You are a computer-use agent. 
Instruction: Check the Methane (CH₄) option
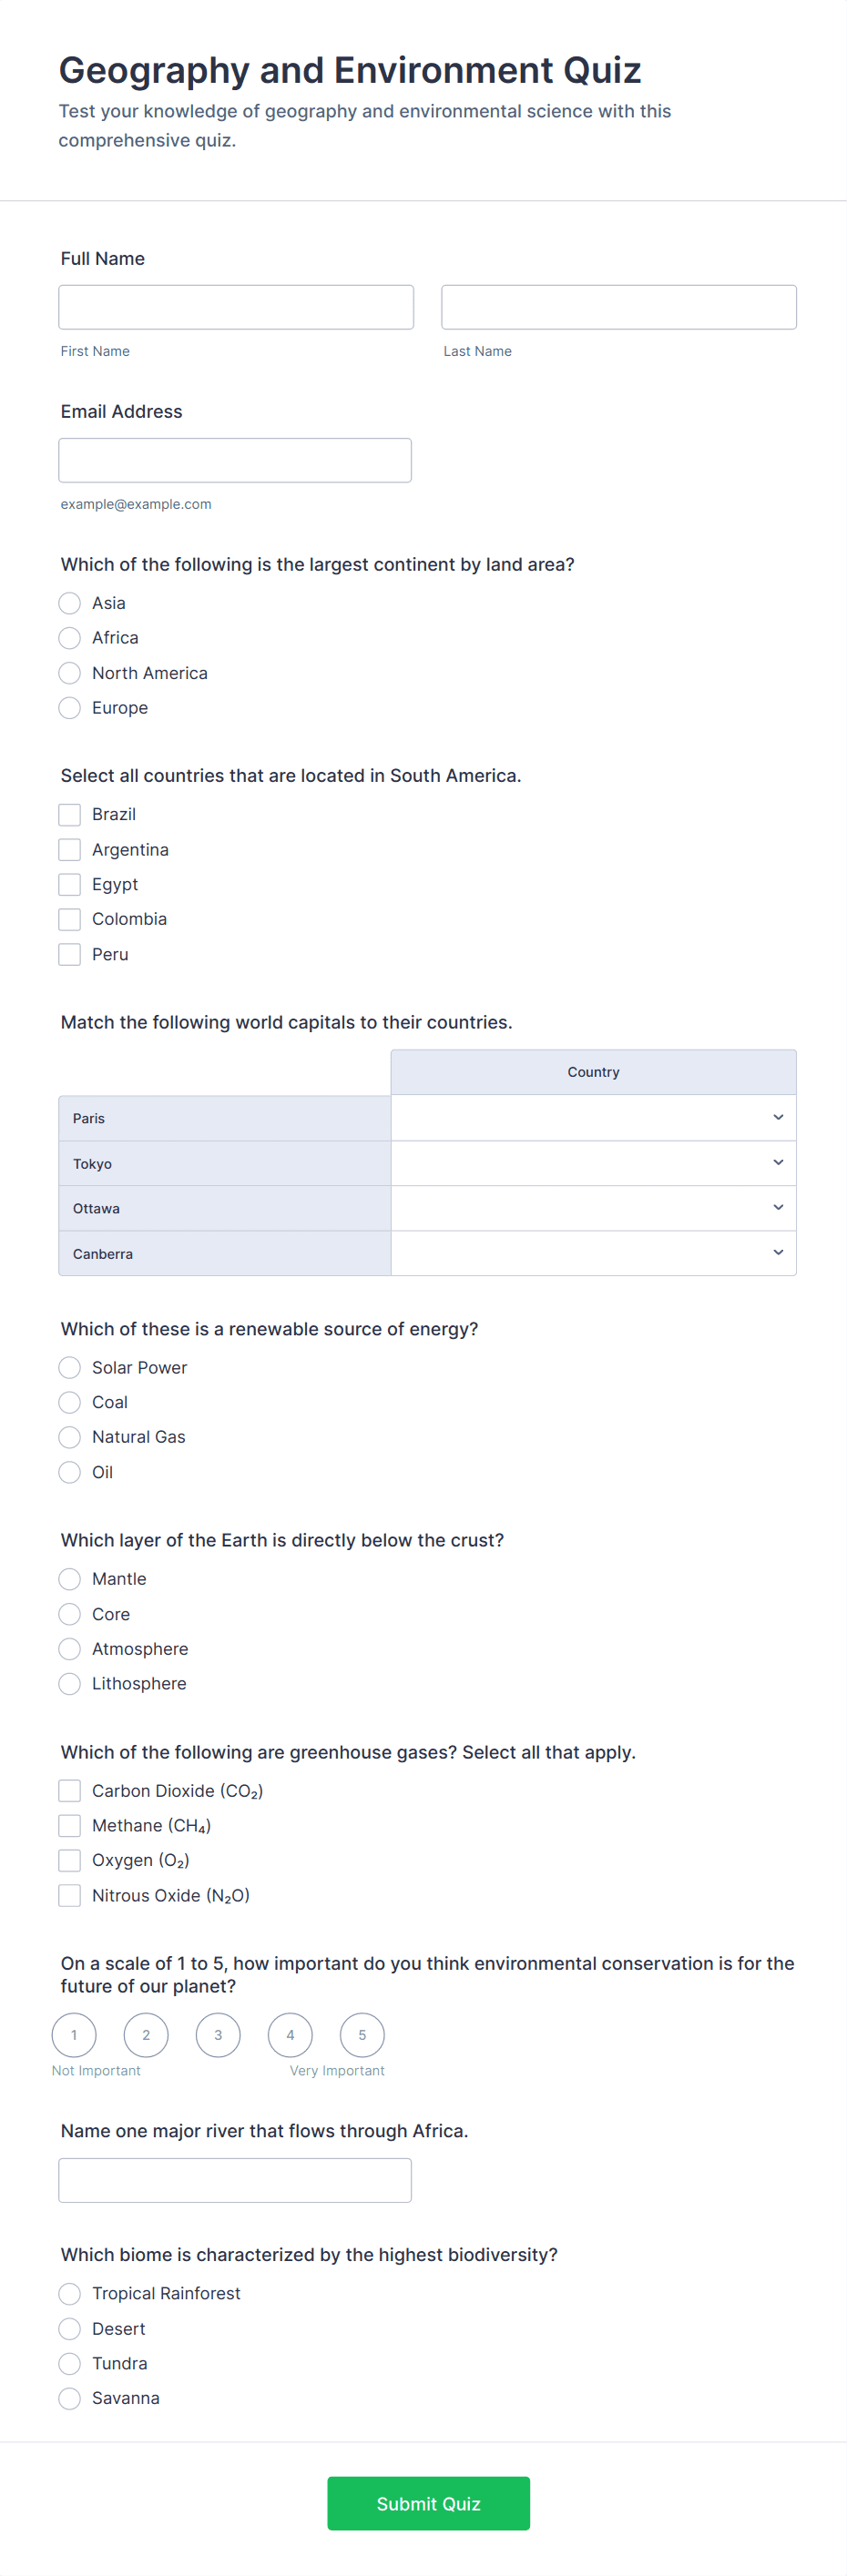pyautogui.click(x=69, y=1825)
